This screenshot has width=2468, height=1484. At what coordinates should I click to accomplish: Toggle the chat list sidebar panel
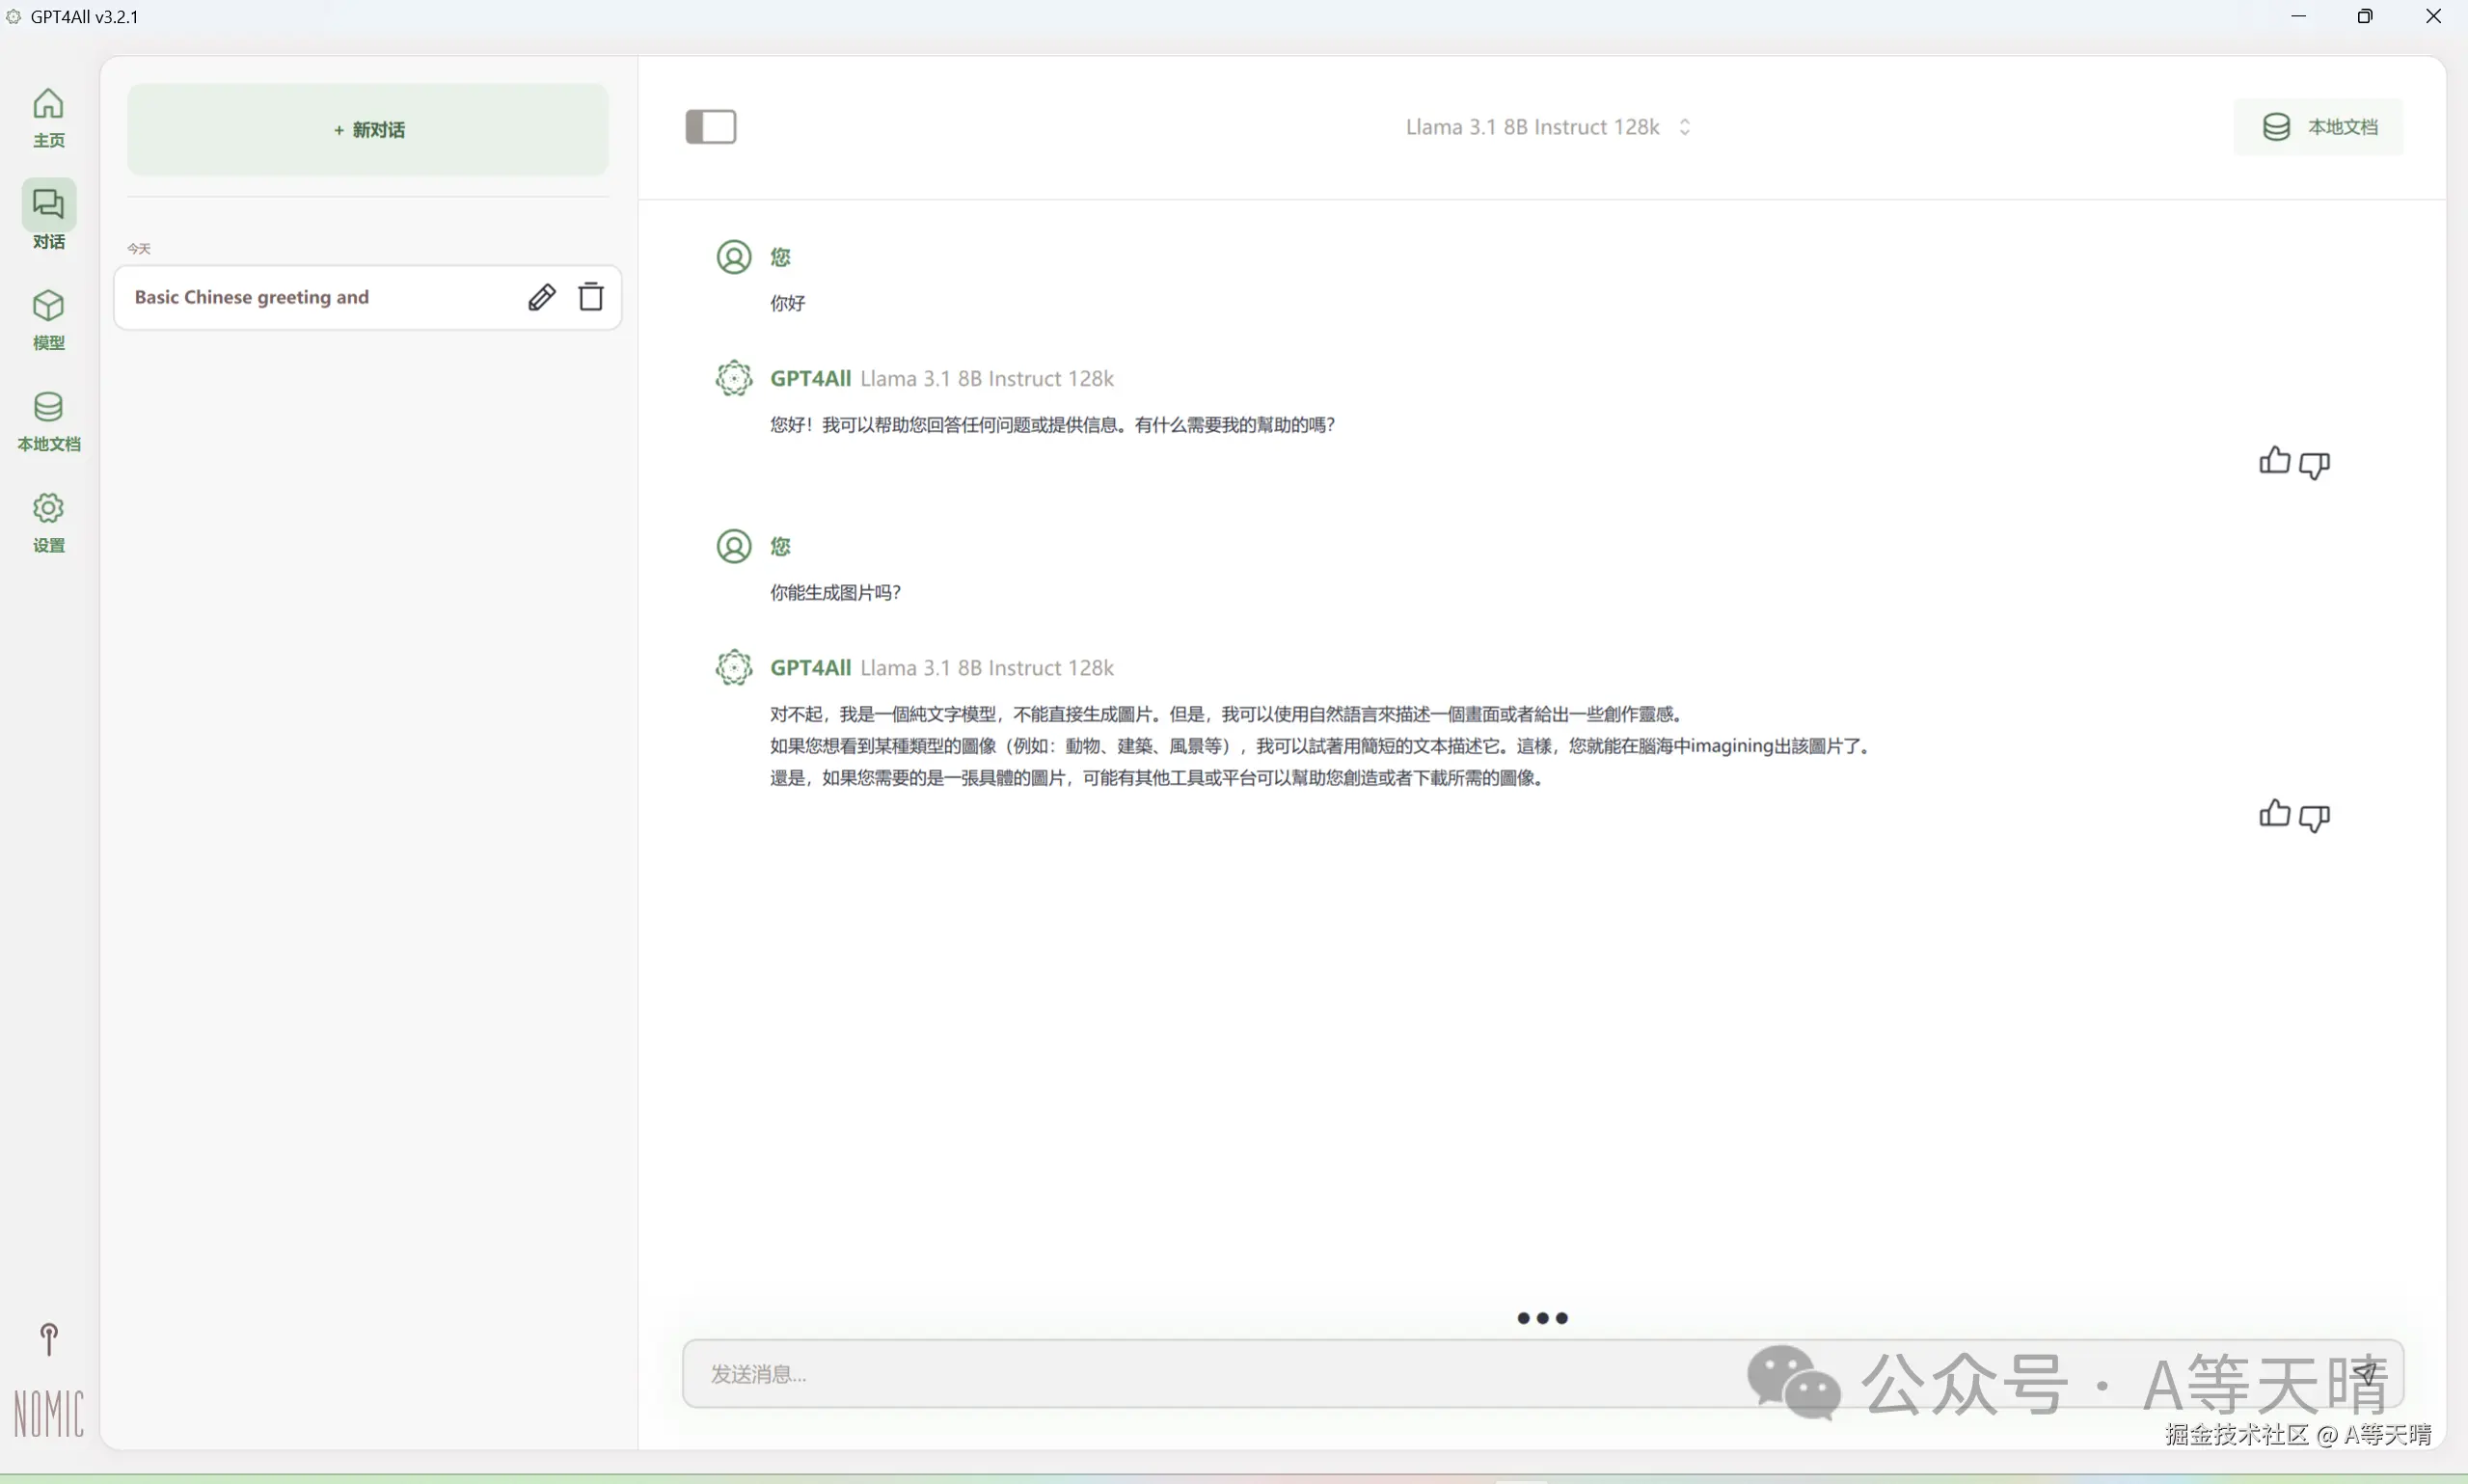point(710,127)
